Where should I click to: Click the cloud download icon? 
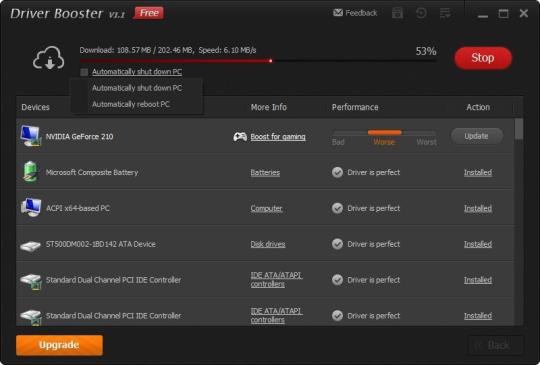(49, 58)
